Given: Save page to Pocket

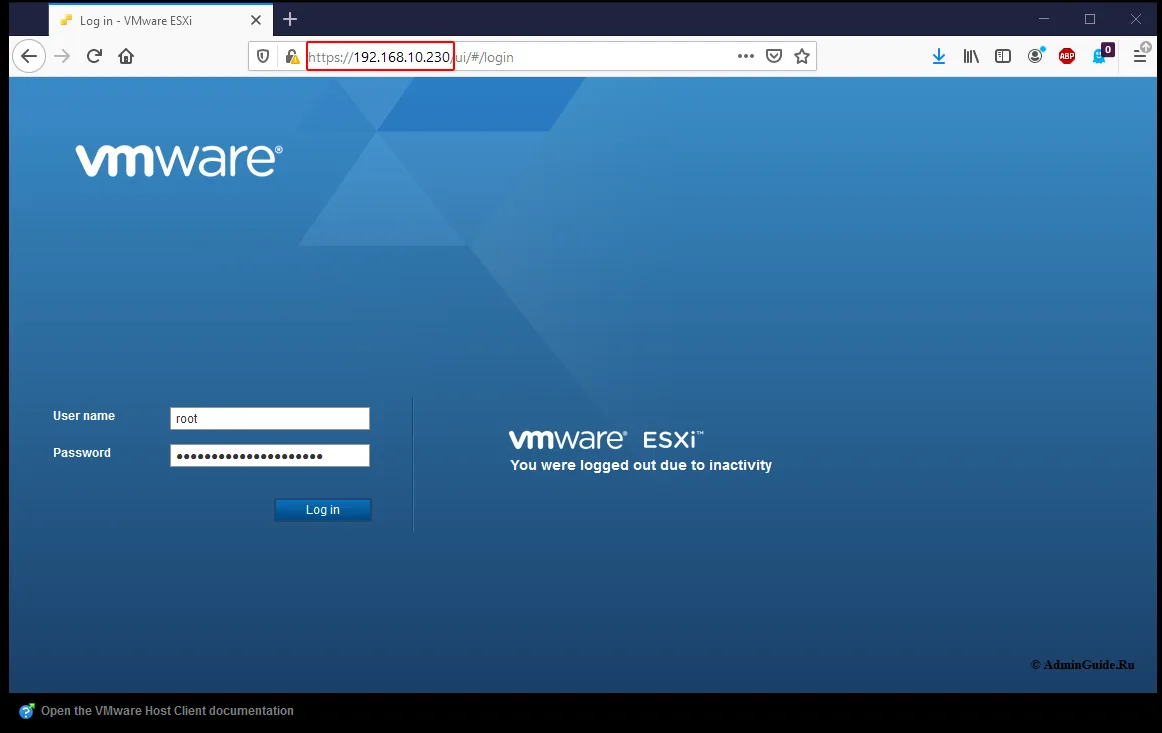Looking at the screenshot, I should pos(774,56).
